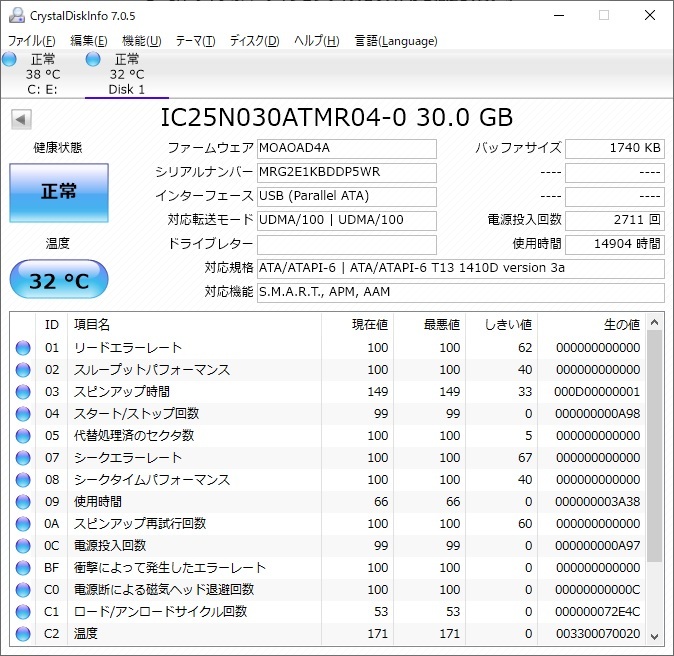Click status orb of attribute 04 row
The image size is (674, 656).
pyautogui.click(x=23, y=414)
